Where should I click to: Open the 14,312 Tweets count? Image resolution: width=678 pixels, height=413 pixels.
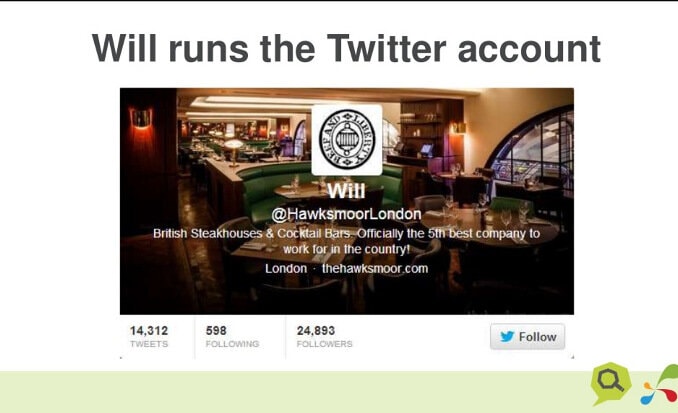click(149, 337)
